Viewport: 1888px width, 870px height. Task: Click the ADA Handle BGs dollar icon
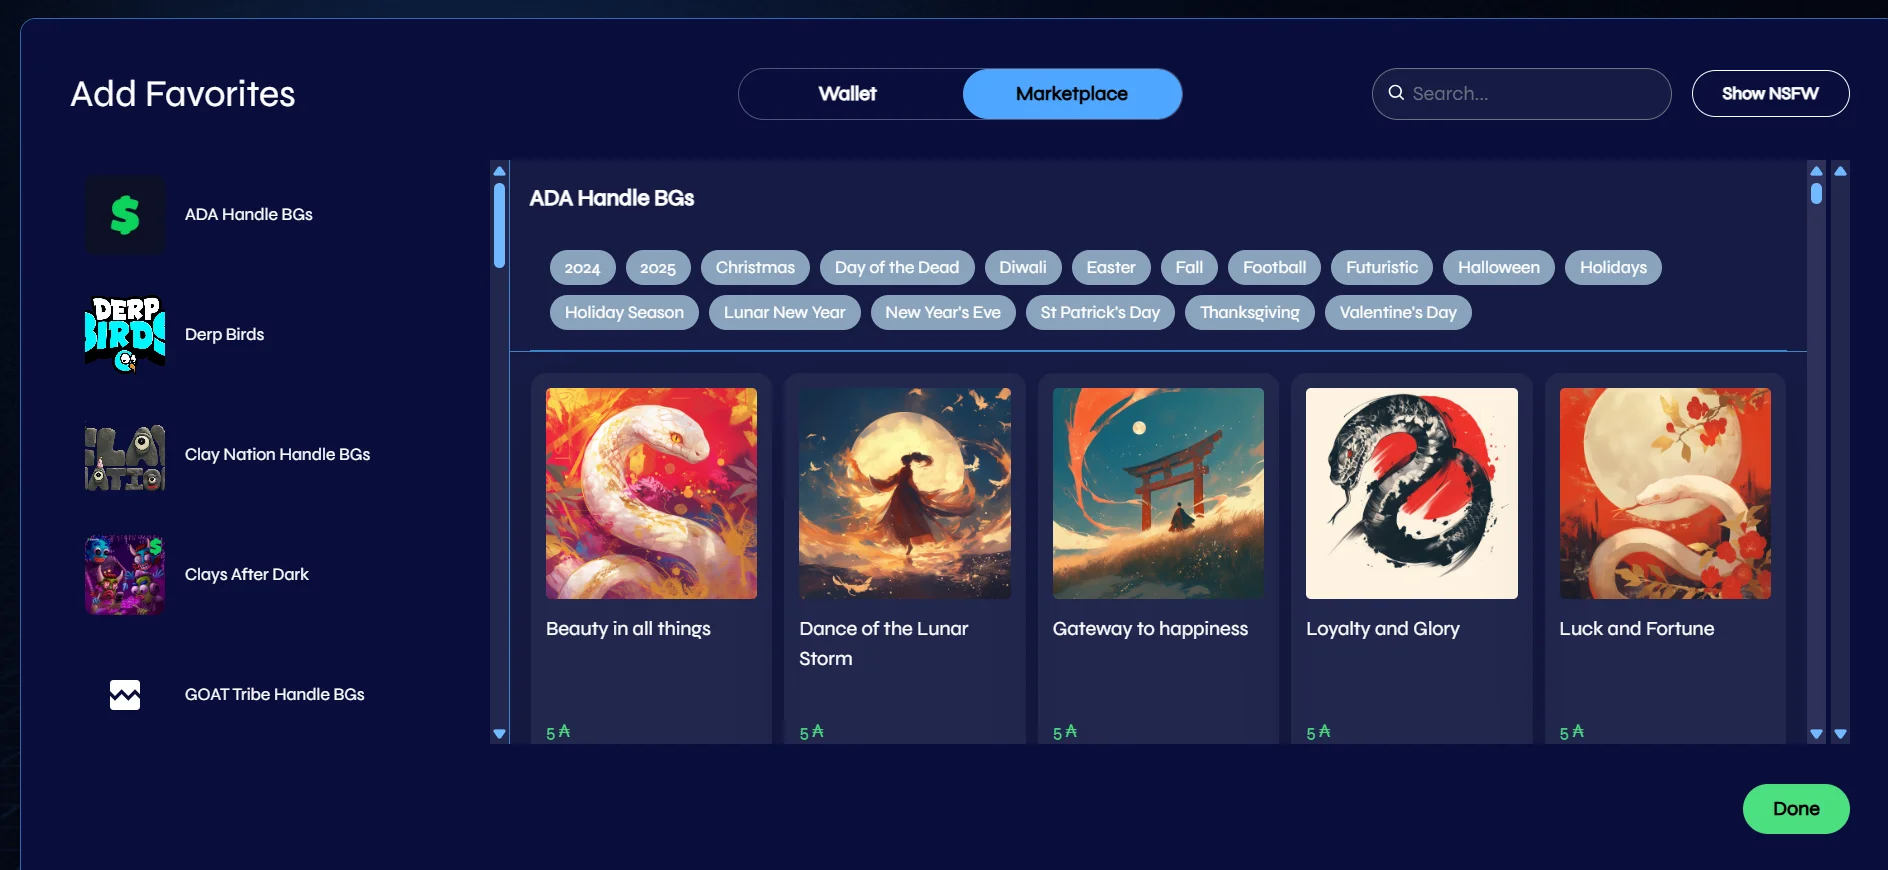[x=125, y=215]
